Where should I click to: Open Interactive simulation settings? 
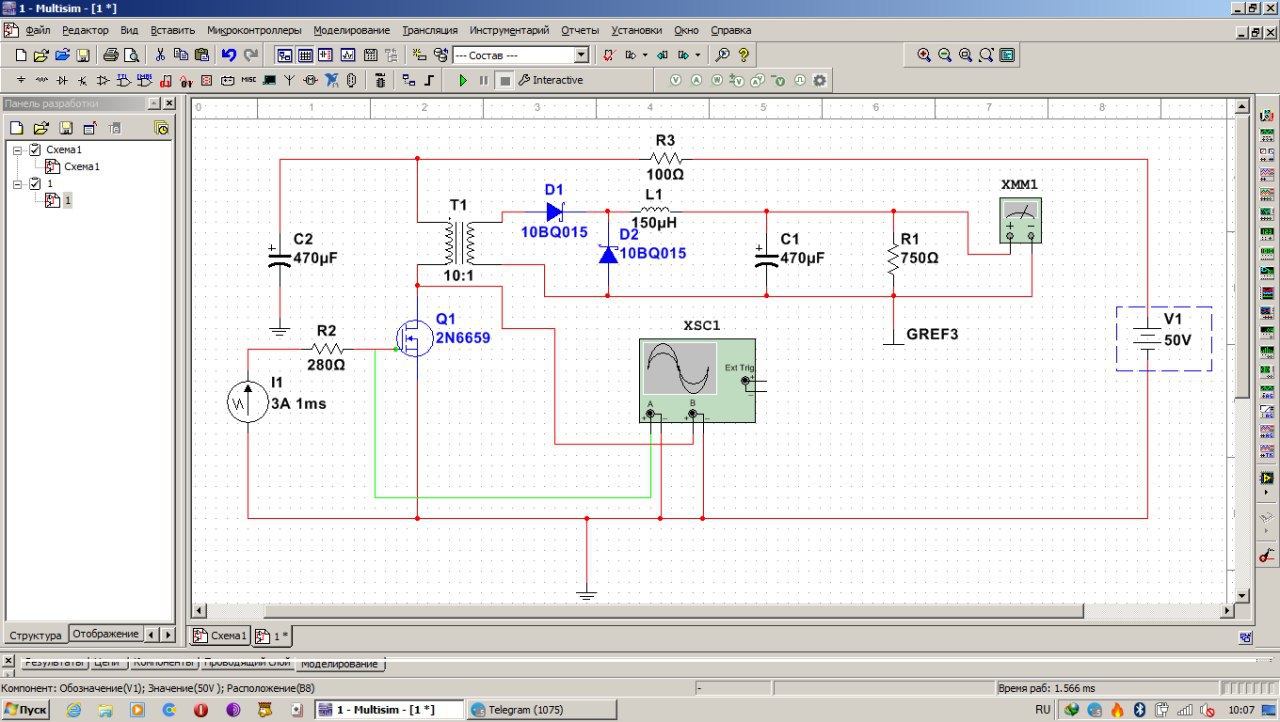pos(550,80)
